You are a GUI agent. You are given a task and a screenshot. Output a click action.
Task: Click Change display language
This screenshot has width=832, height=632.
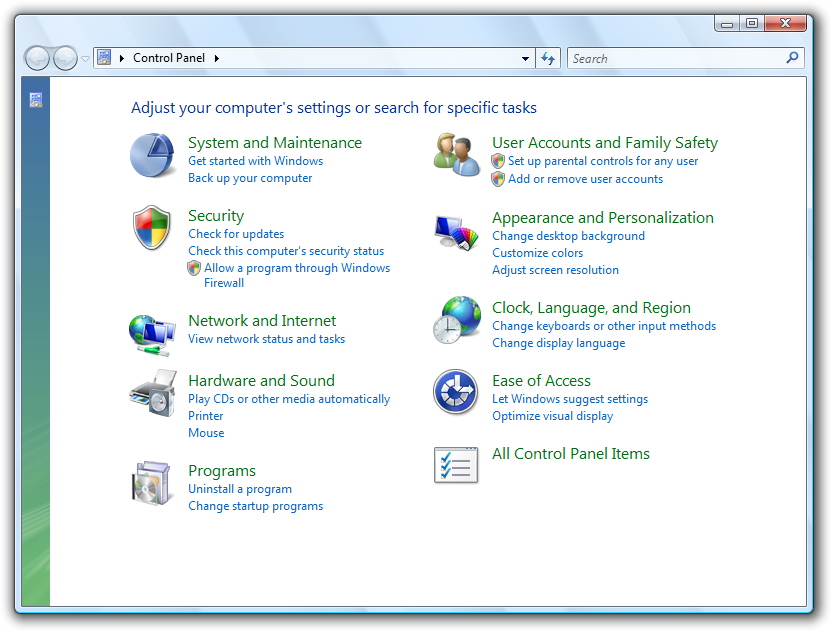559,343
